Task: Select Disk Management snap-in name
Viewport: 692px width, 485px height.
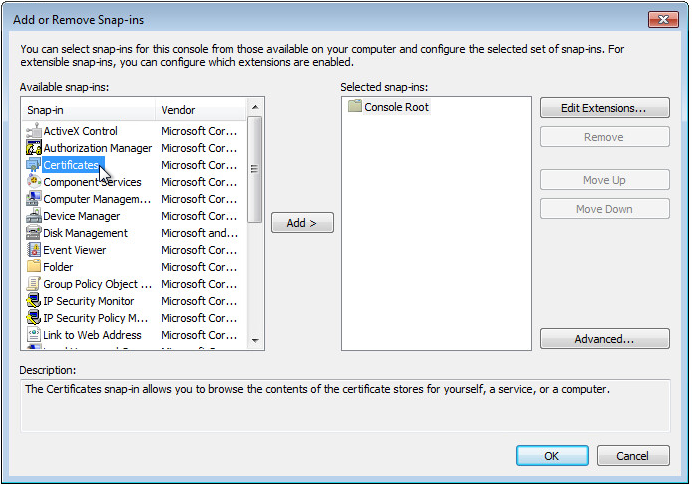Action: pyautogui.click(x=85, y=233)
